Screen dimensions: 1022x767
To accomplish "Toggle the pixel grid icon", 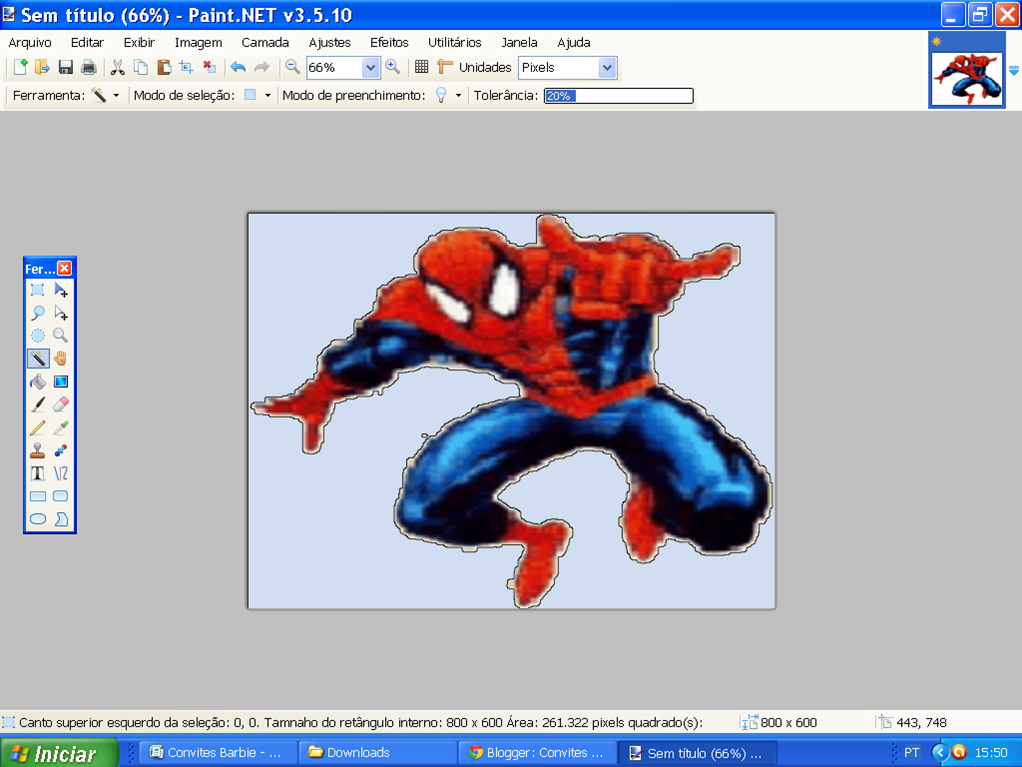I will [x=422, y=67].
